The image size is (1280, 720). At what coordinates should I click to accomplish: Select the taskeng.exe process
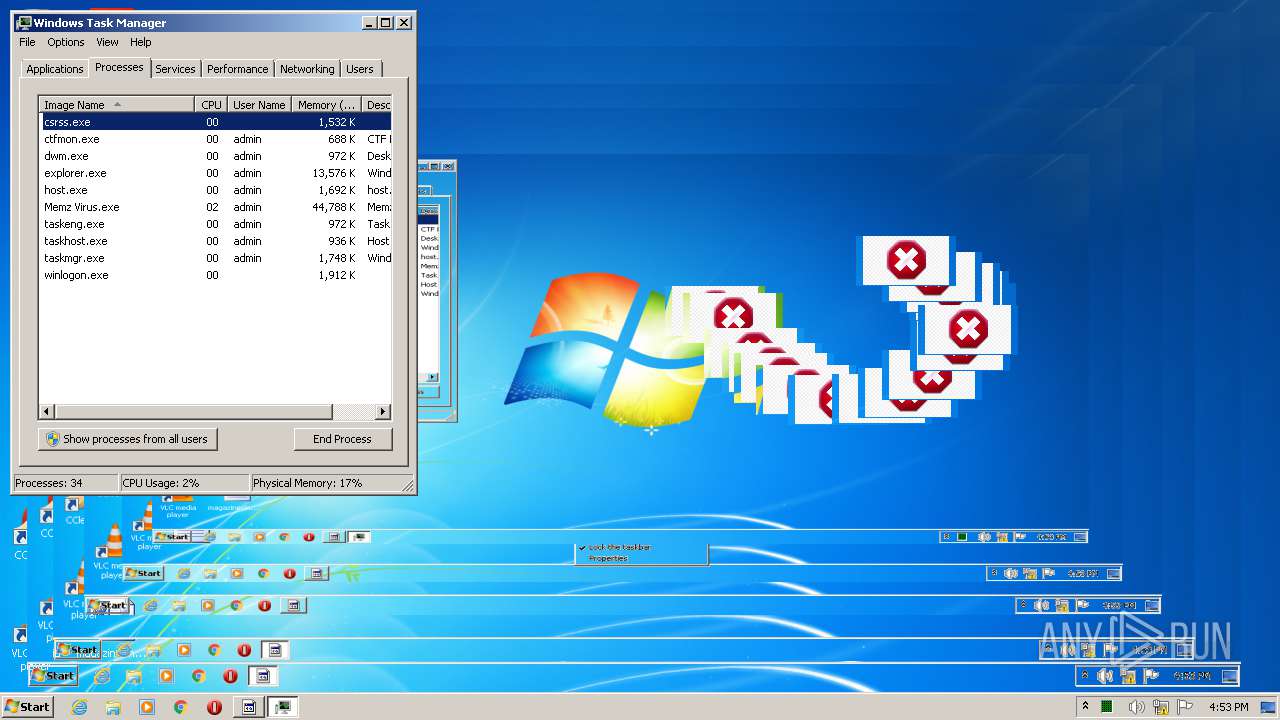pyautogui.click(x=215, y=224)
